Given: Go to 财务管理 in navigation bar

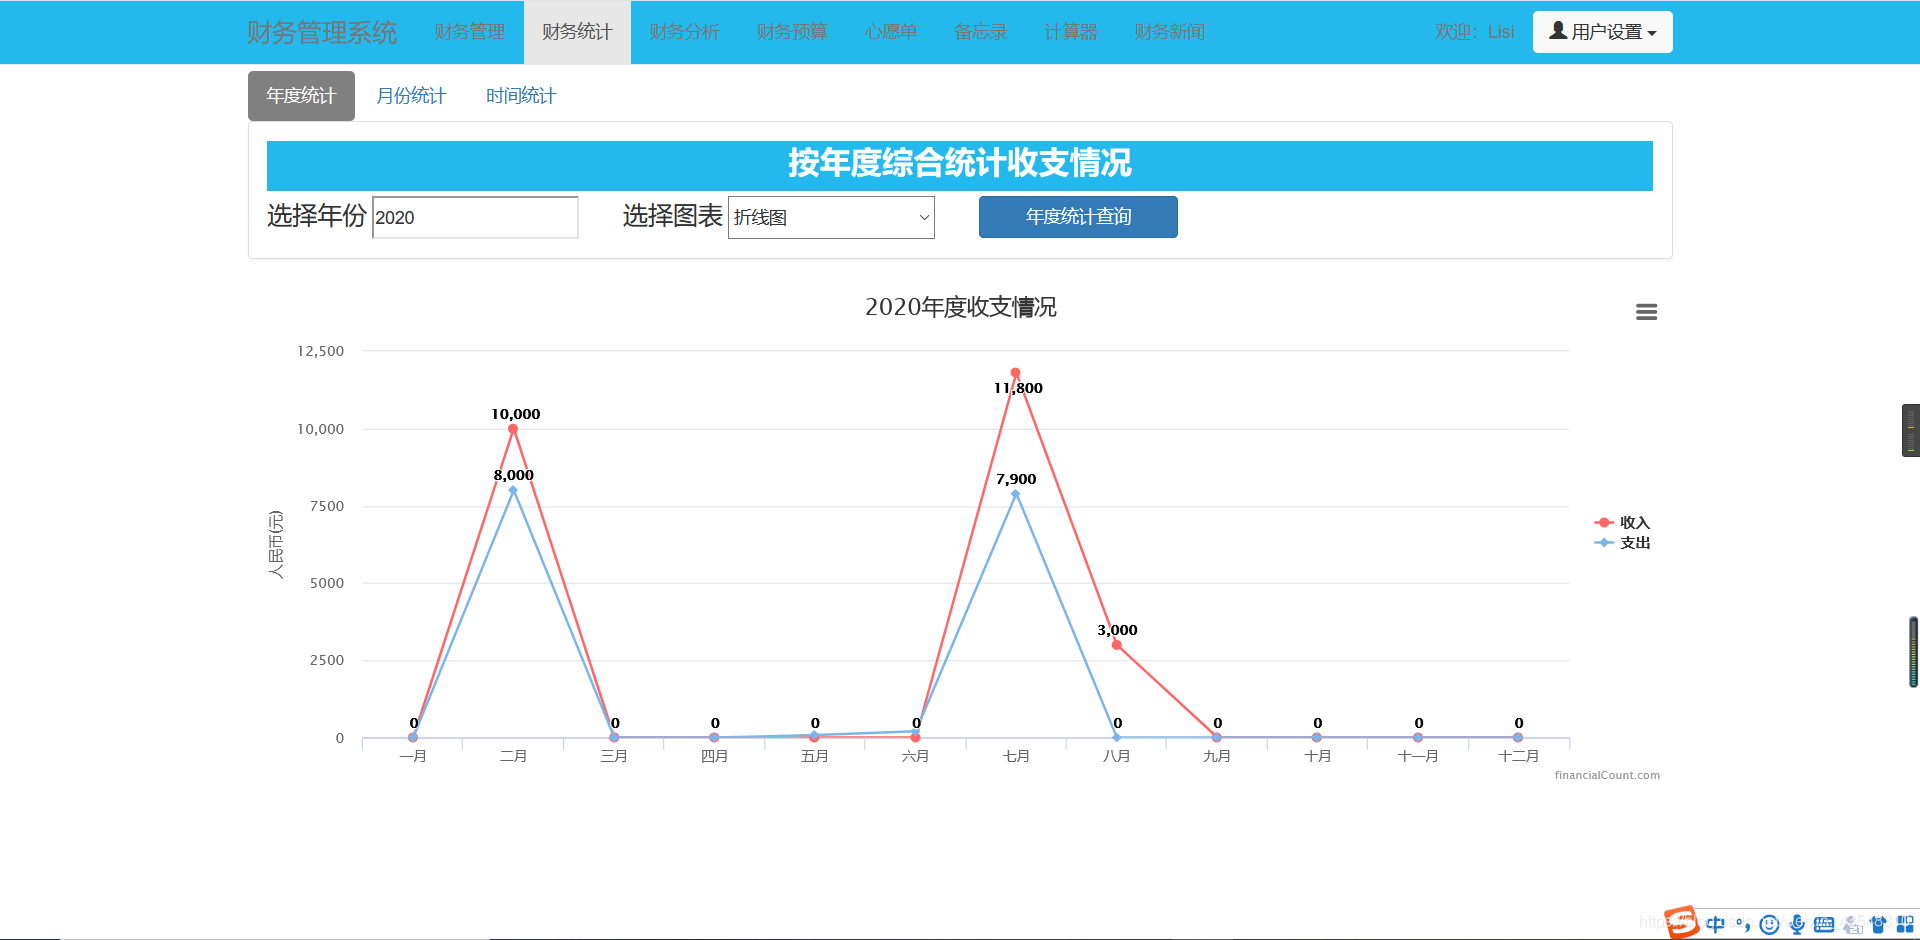Looking at the screenshot, I should click(x=469, y=32).
